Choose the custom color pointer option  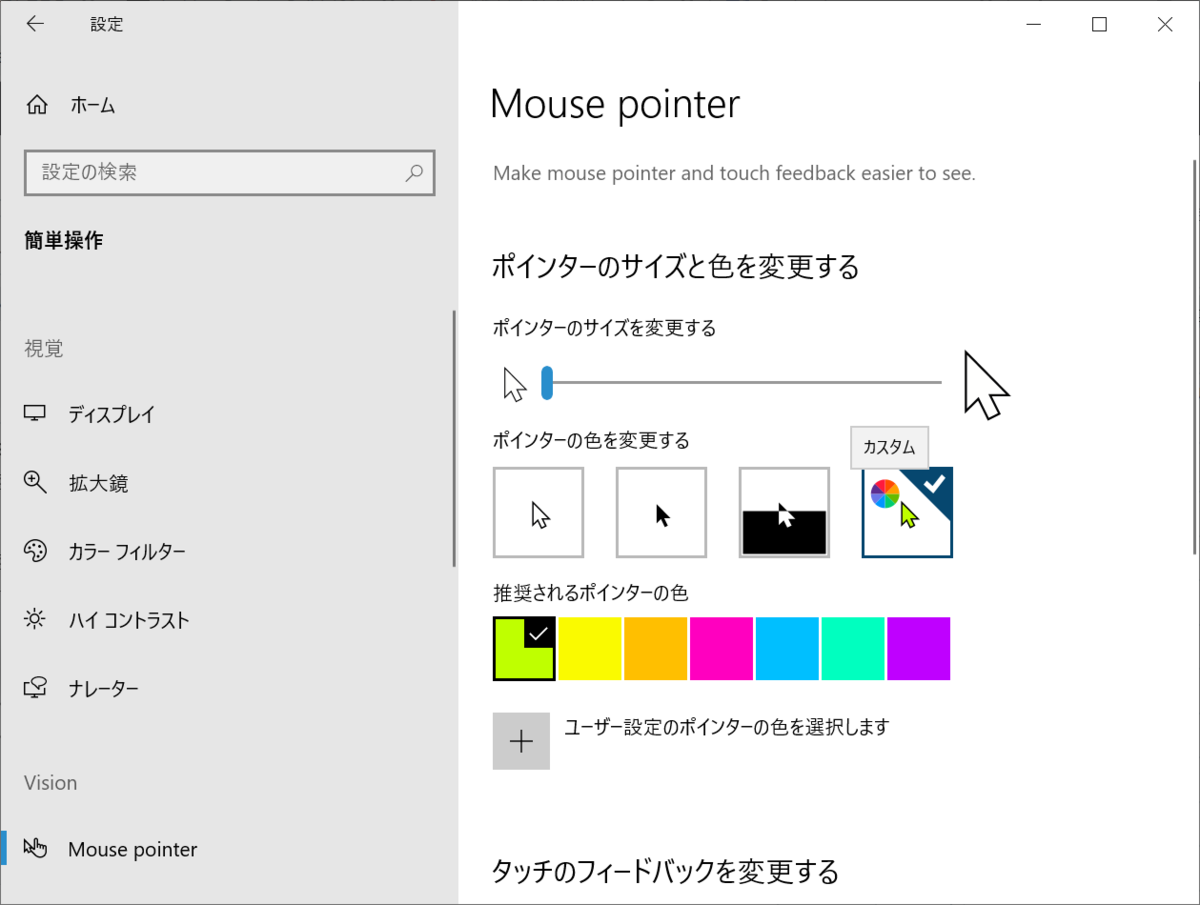(907, 512)
